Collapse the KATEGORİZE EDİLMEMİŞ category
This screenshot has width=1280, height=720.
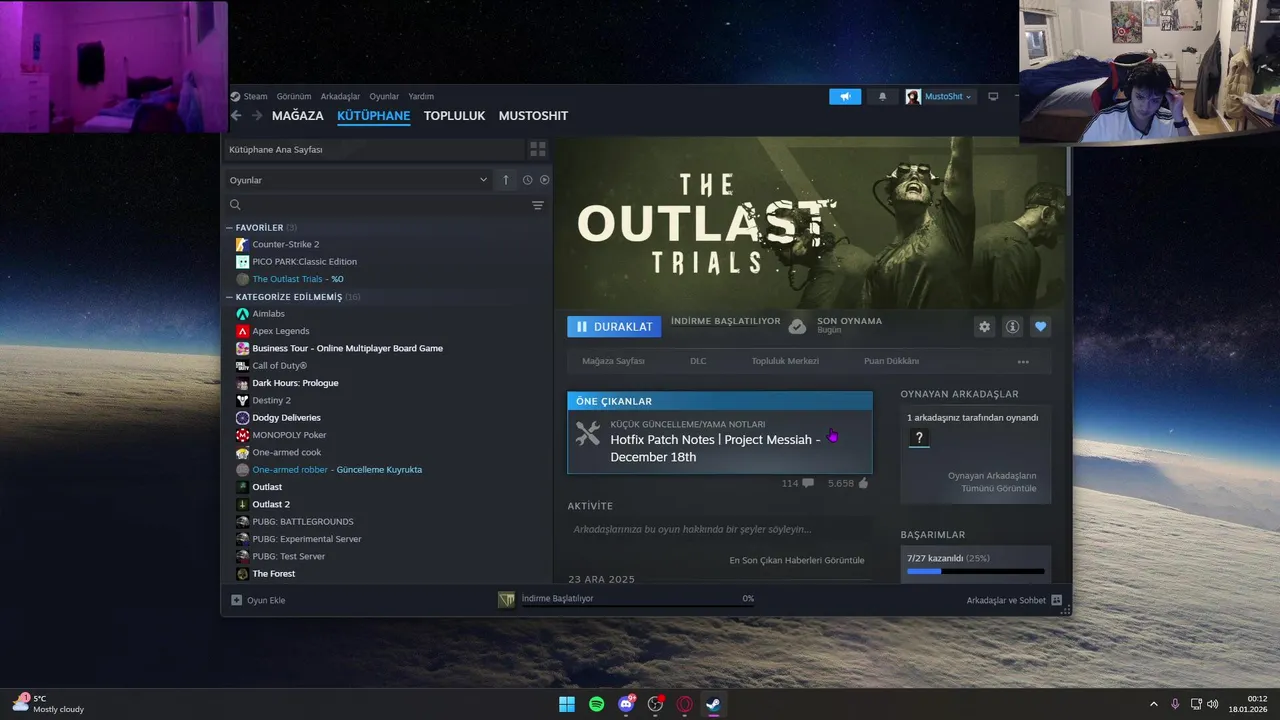tap(229, 297)
